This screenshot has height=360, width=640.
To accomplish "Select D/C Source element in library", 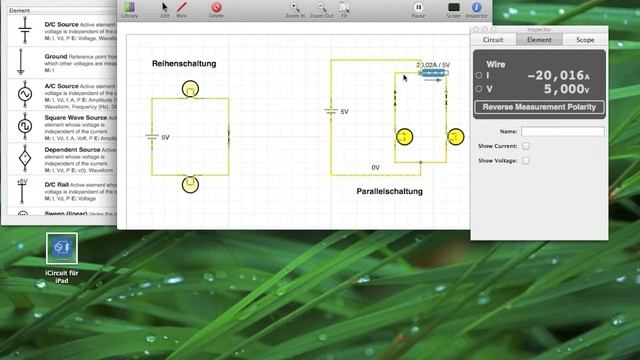I will tap(62, 31).
